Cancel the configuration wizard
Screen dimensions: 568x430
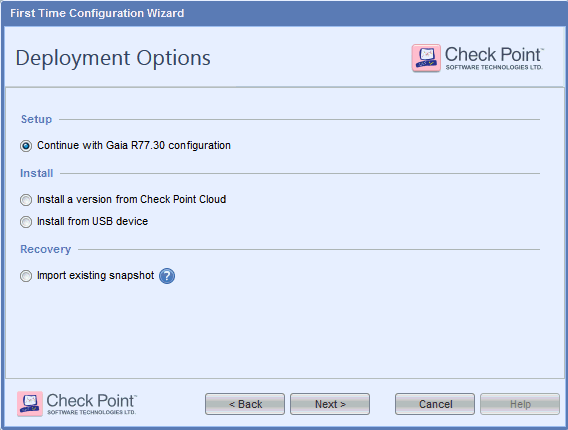pyautogui.click(x=435, y=404)
